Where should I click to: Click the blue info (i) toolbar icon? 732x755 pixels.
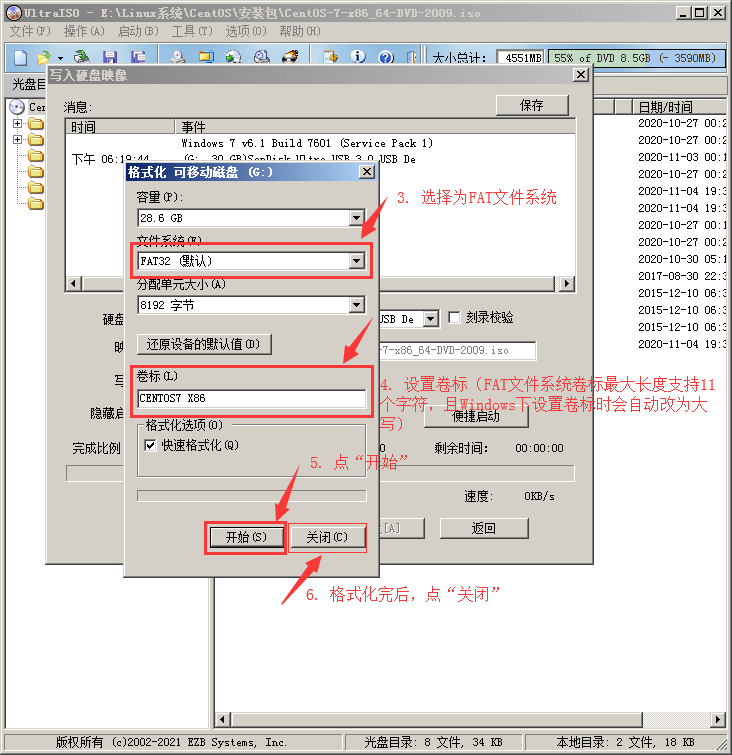pyautogui.click(x=358, y=57)
